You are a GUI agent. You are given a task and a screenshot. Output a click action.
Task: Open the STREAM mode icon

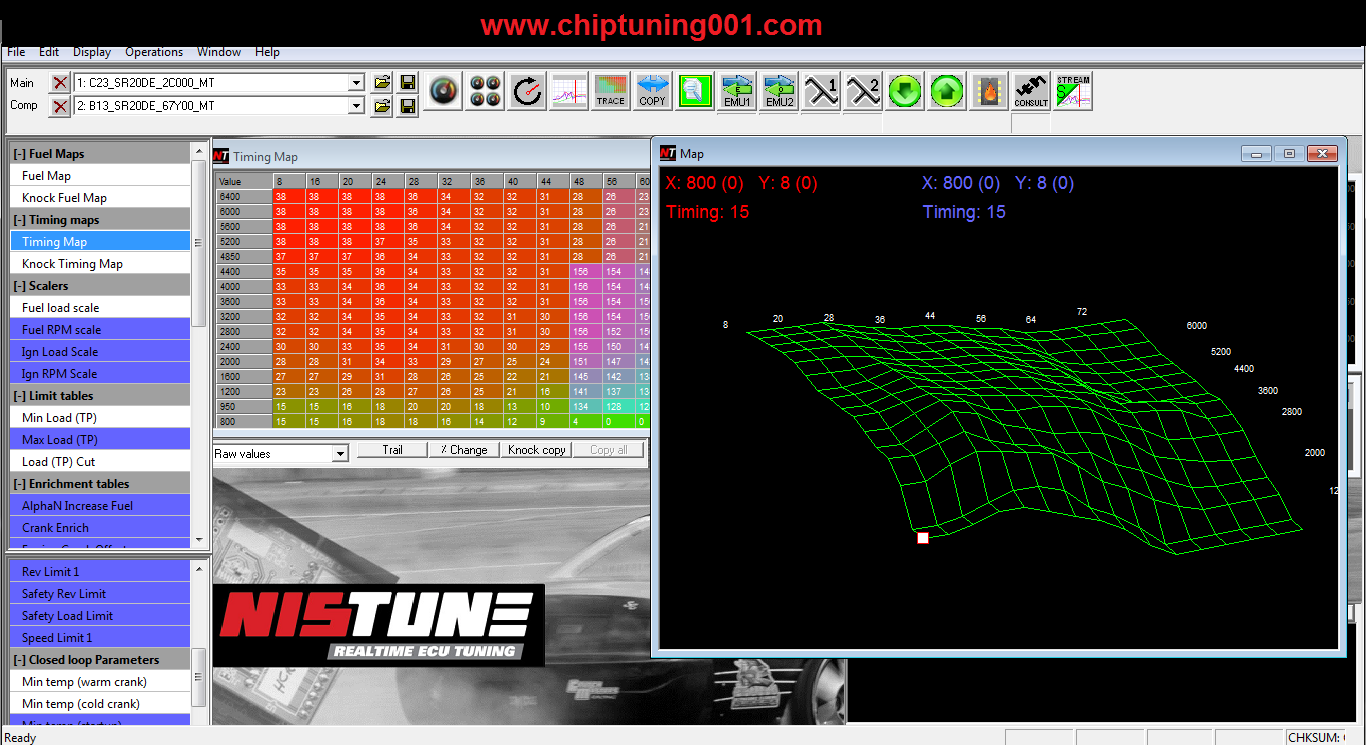tap(1073, 91)
